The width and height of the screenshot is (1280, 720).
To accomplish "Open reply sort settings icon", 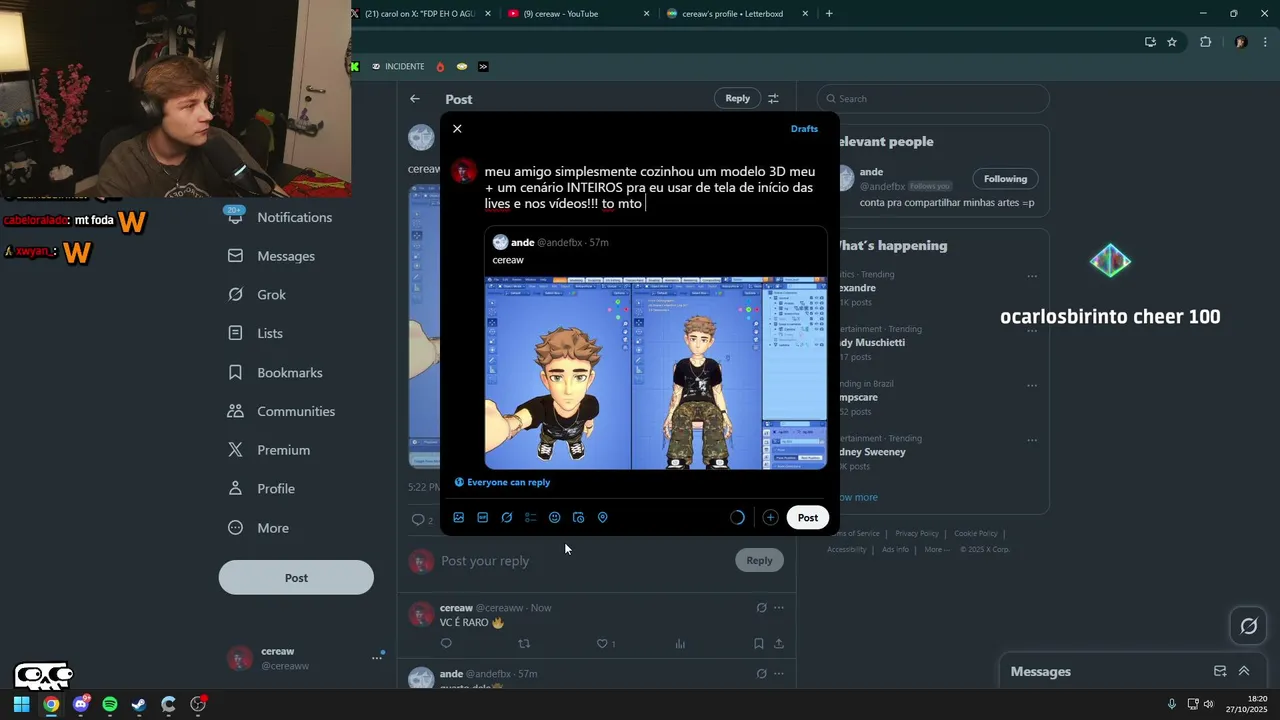I will point(773,98).
